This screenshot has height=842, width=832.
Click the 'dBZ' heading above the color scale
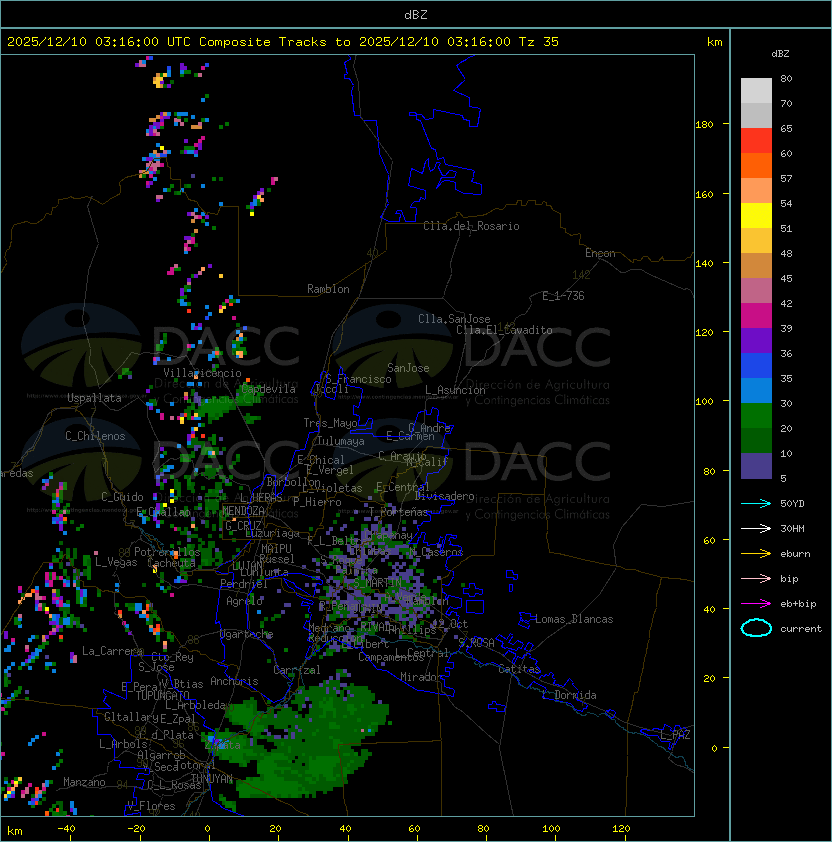point(780,54)
